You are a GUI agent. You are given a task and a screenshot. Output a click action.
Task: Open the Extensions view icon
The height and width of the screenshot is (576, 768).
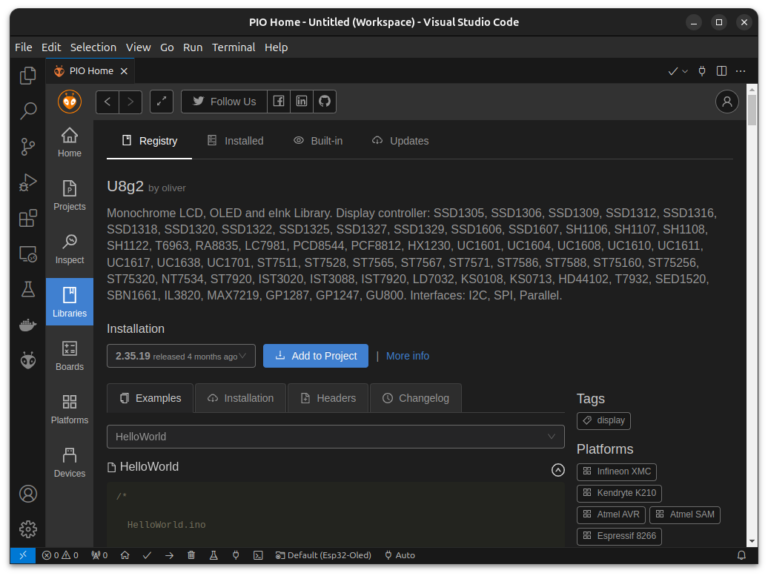pyautogui.click(x=28, y=218)
